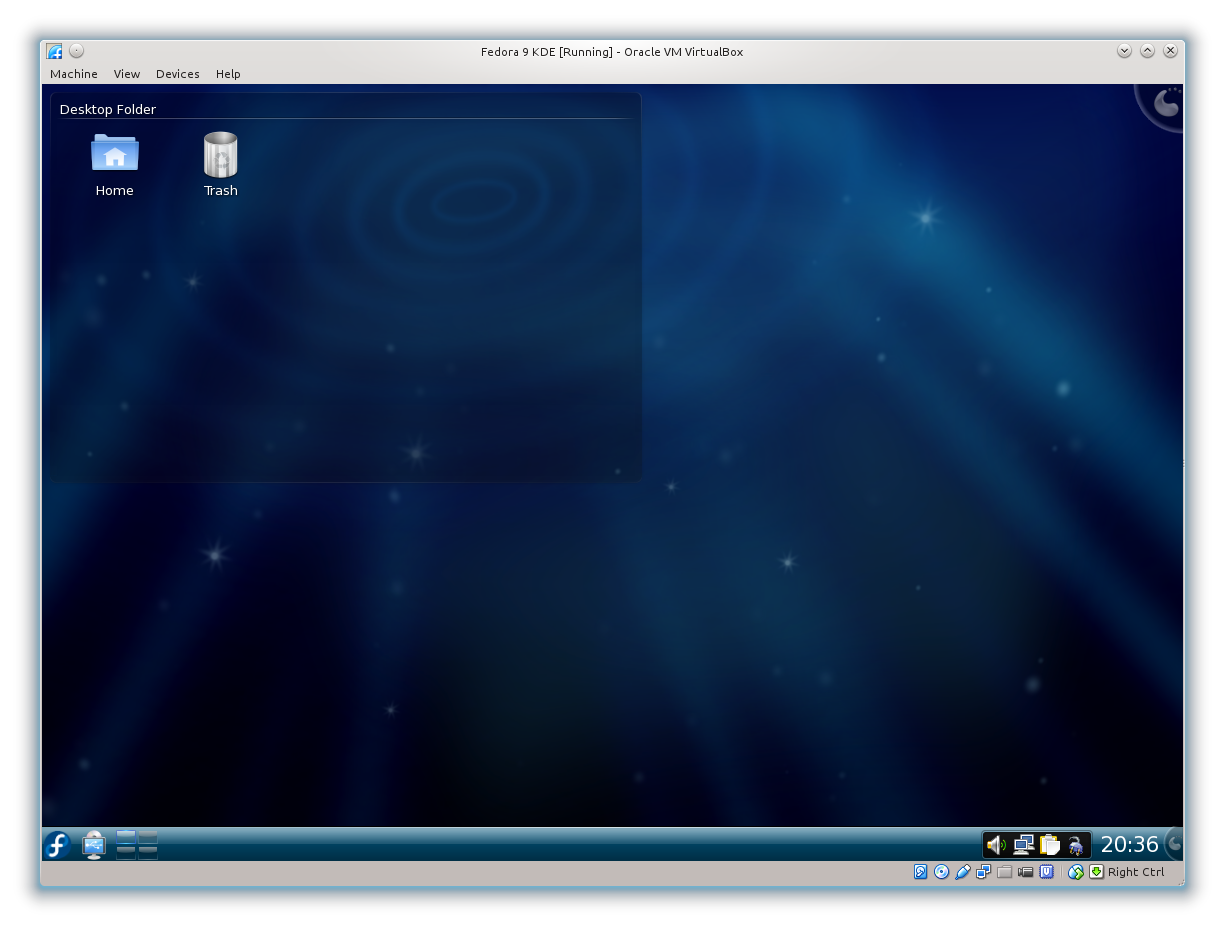The height and width of the screenshot is (926, 1225).
Task: Open the View menu
Action: pos(127,74)
